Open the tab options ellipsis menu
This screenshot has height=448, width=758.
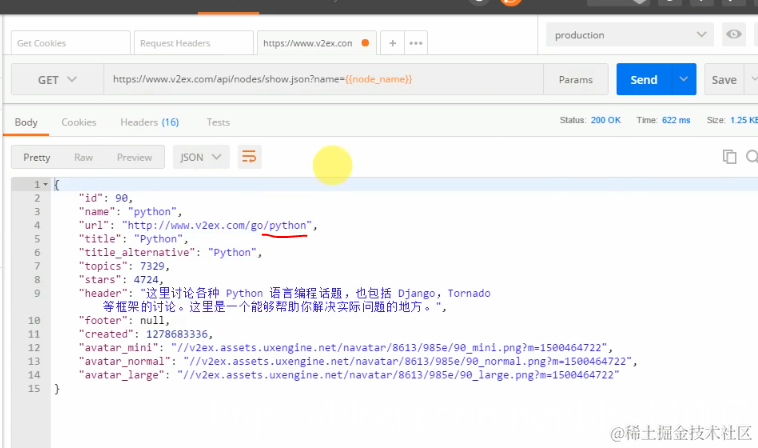click(416, 43)
